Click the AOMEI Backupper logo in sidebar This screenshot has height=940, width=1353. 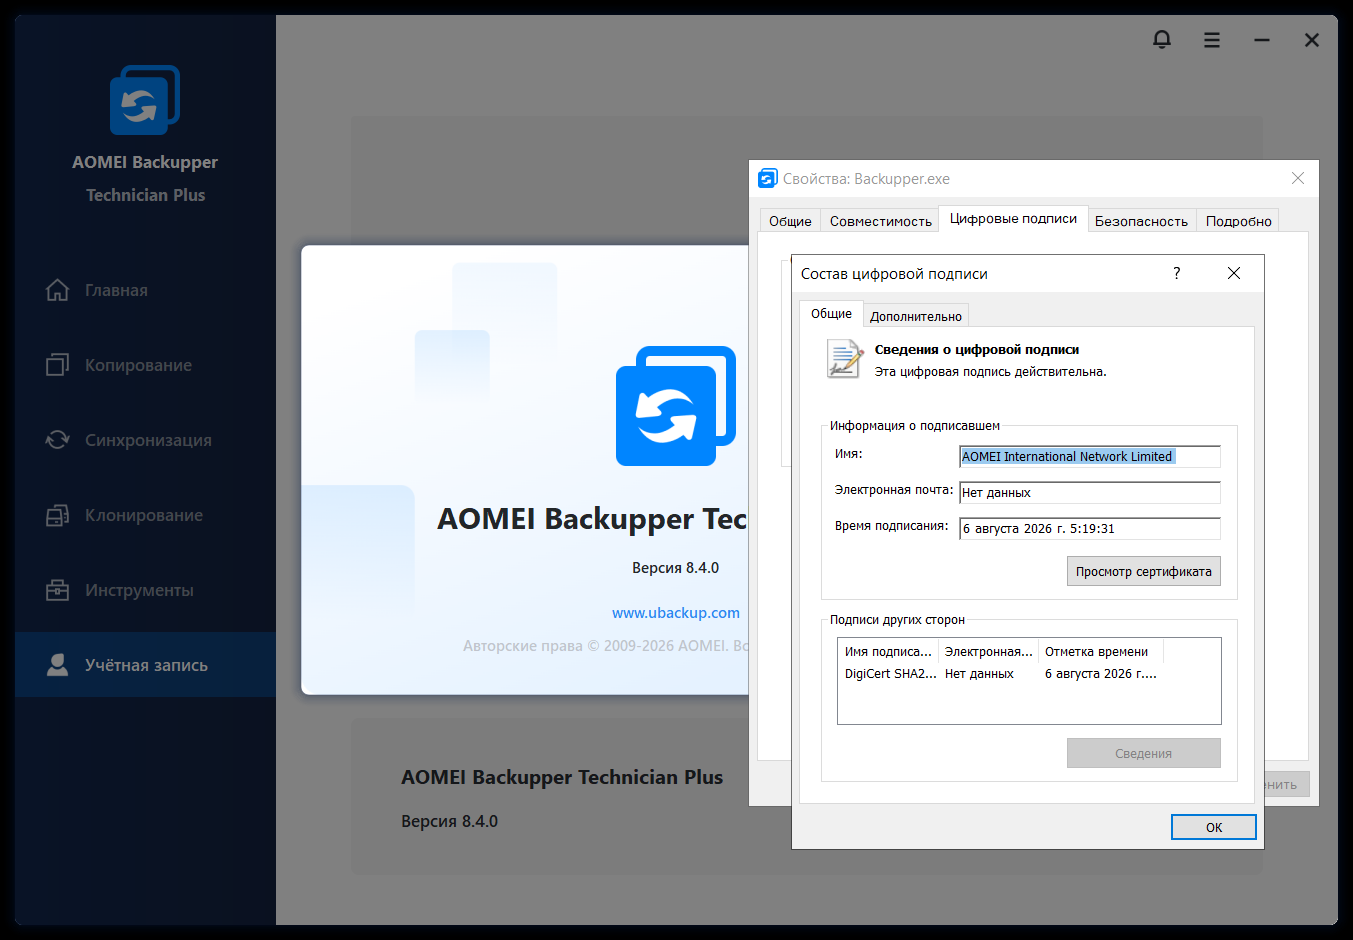click(145, 100)
